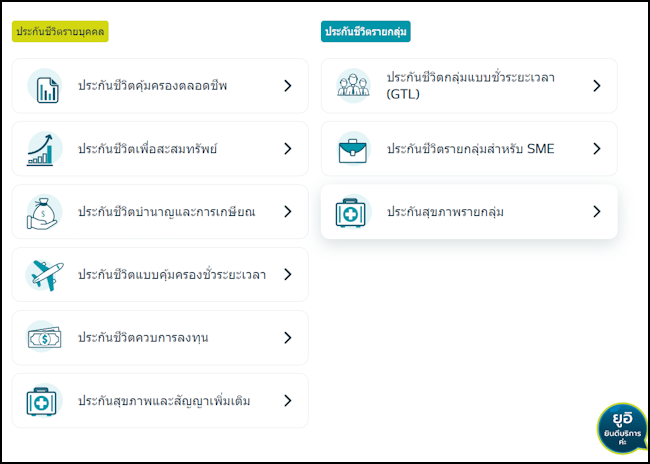
Task: Click the briefcase icon for SME insurance
Action: (x=353, y=149)
